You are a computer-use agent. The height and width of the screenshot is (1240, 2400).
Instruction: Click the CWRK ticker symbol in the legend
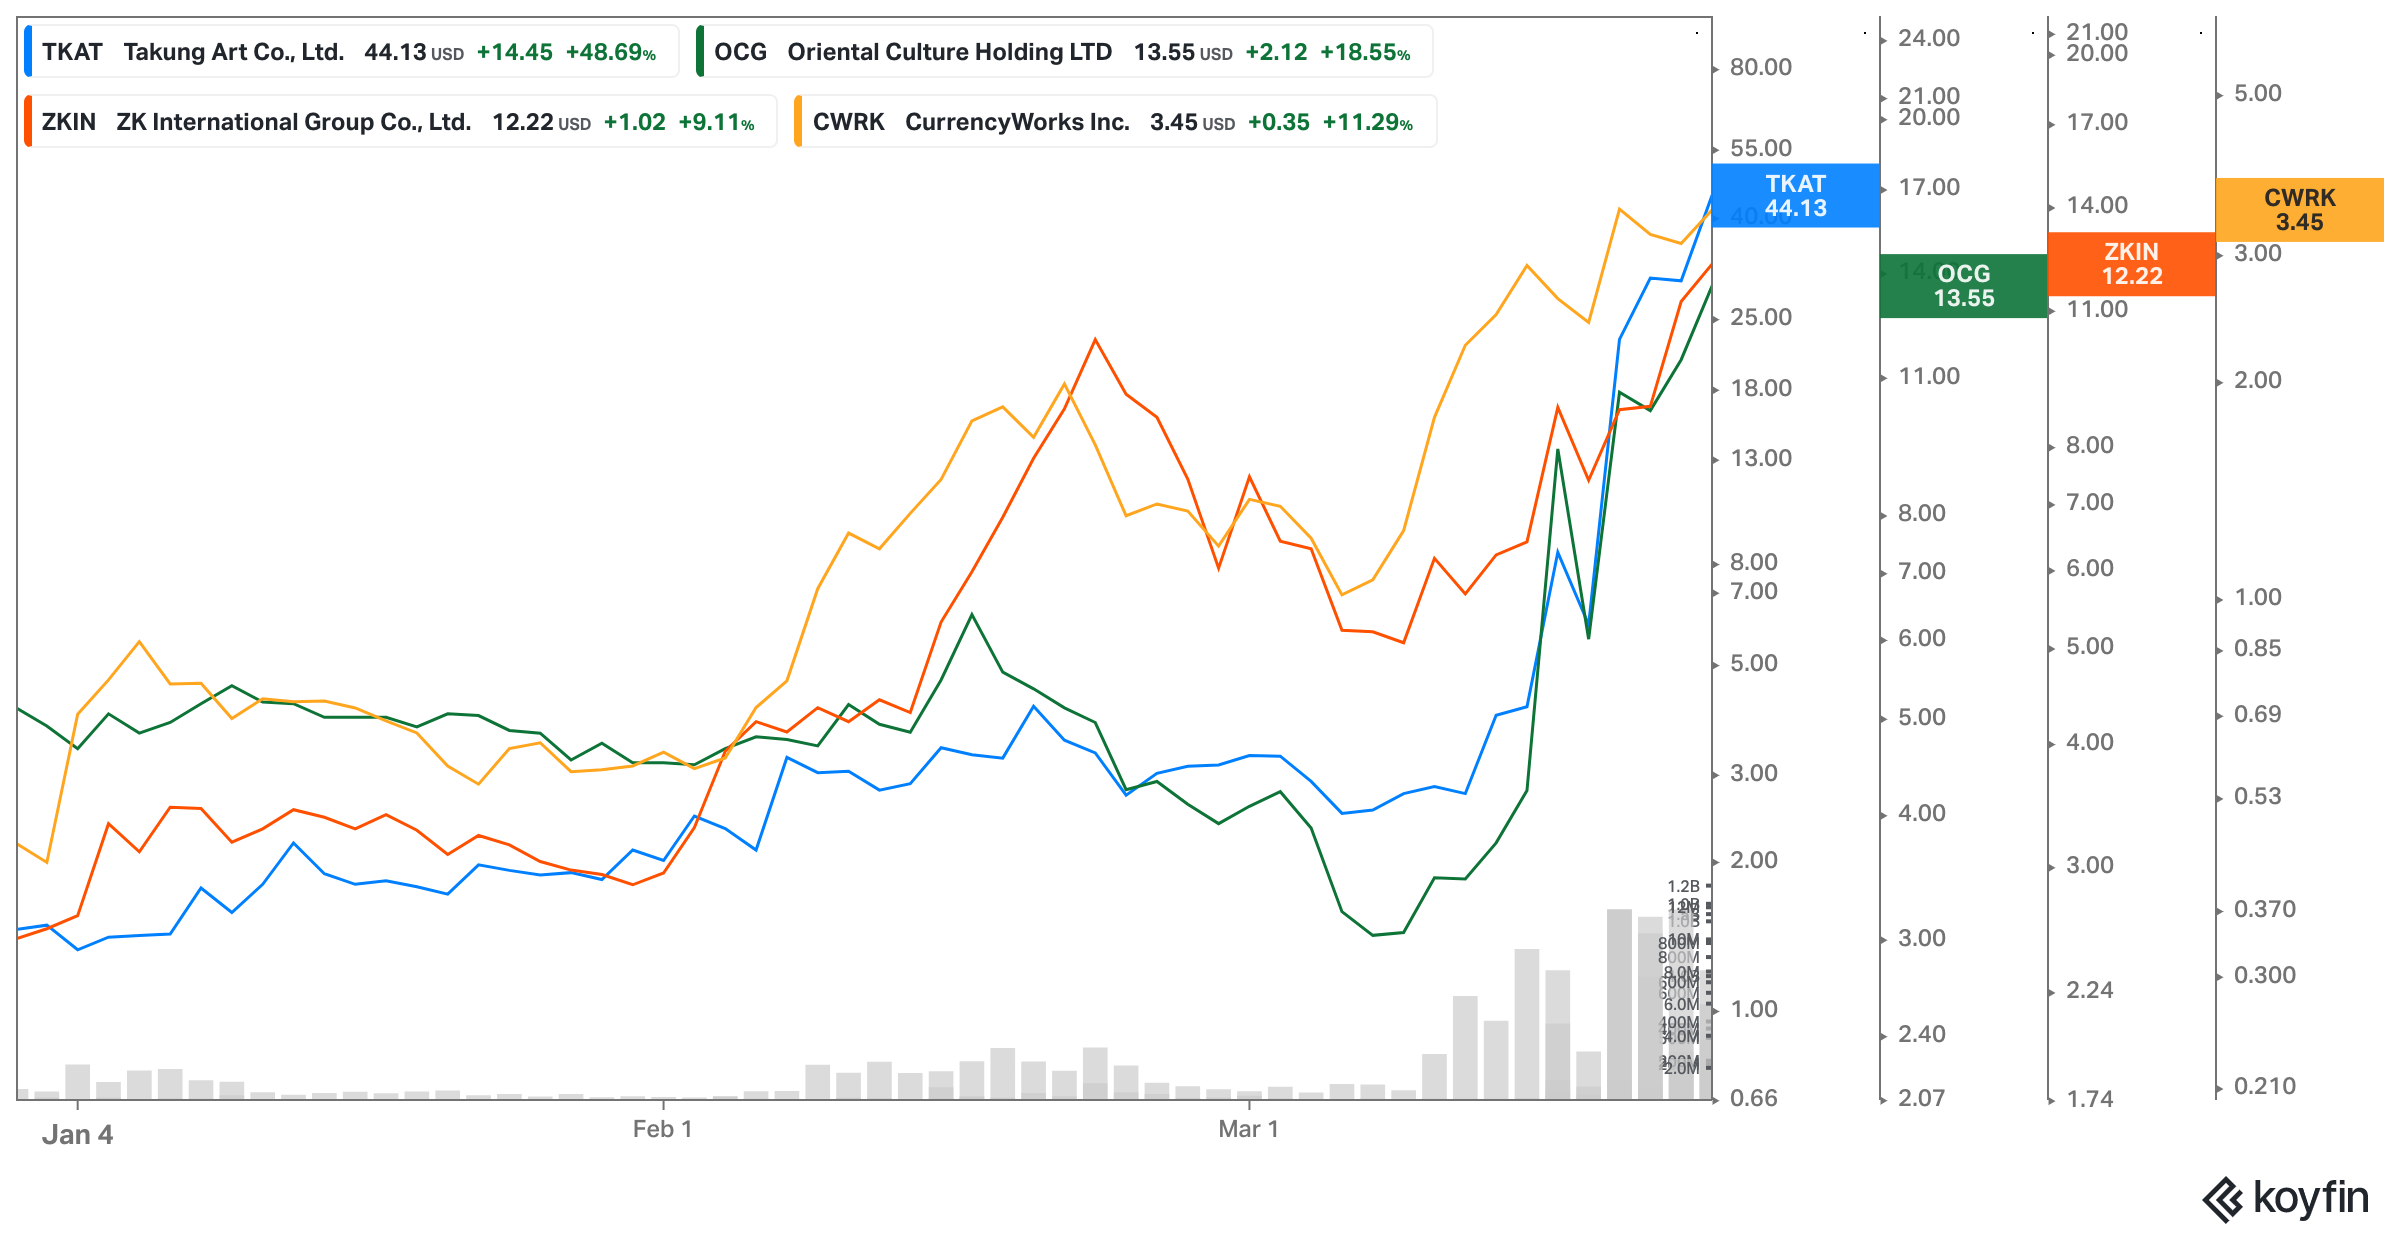coord(848,122)
